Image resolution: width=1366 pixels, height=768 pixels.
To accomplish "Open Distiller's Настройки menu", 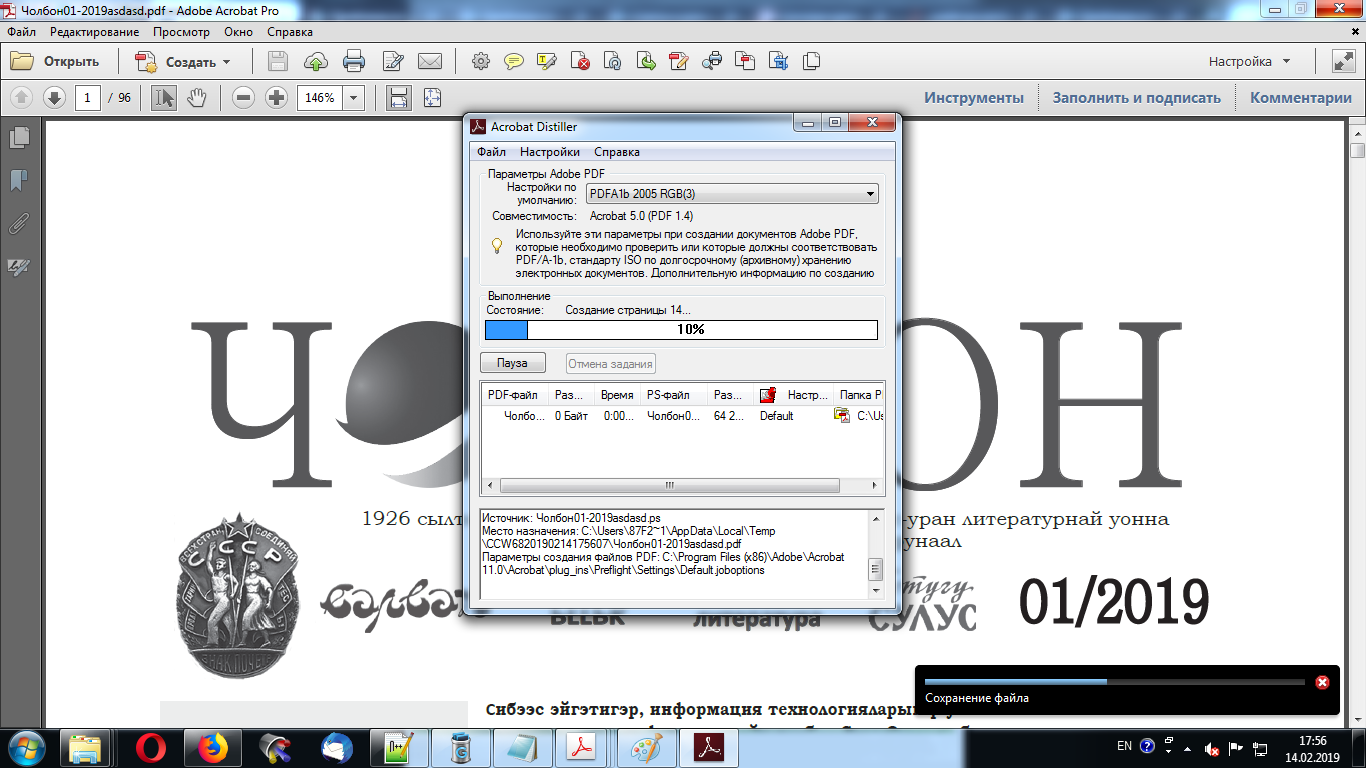I will tap(550, 152).
